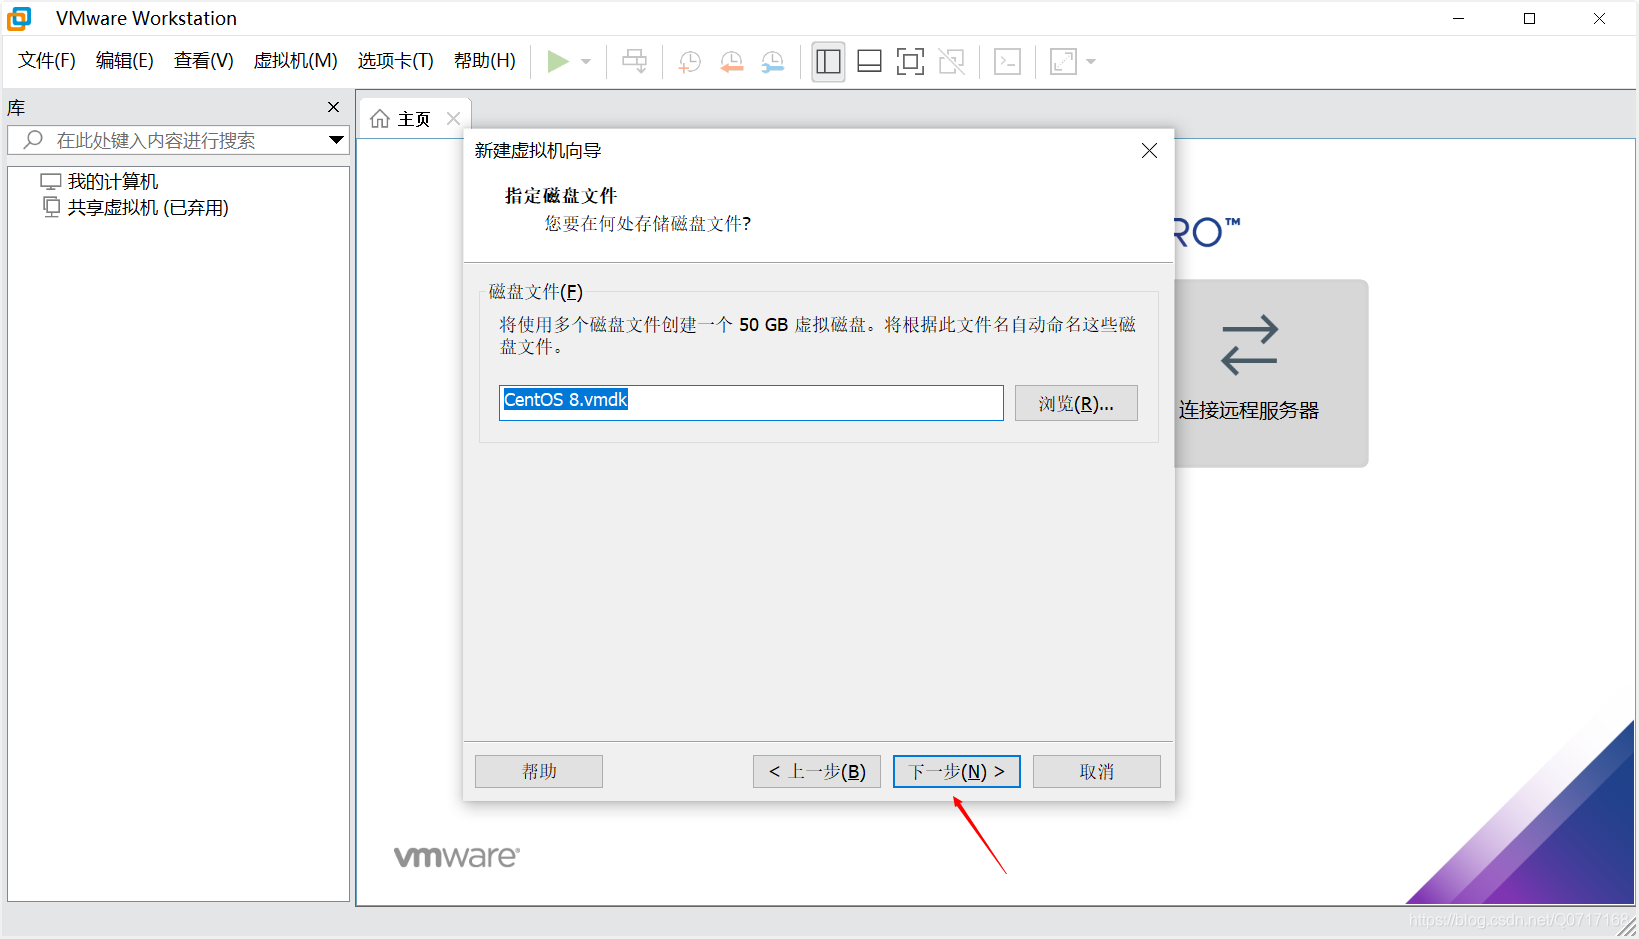
Task: Switch to full screen mode icon
Action: click(x=911, y=62)
